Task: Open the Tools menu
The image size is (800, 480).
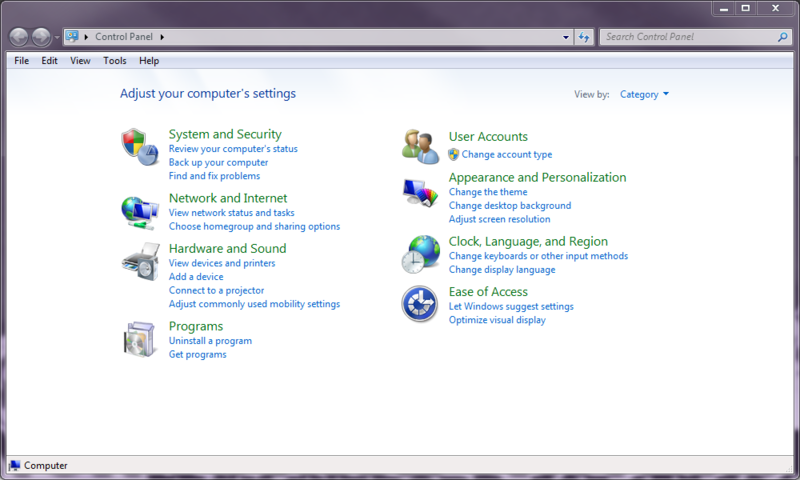Action: tap(115, 61)
